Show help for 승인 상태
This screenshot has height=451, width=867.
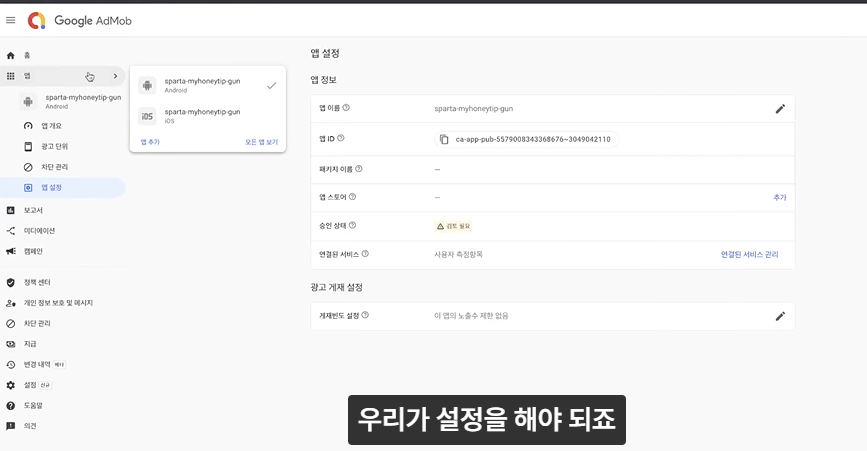tap(353, 225)
